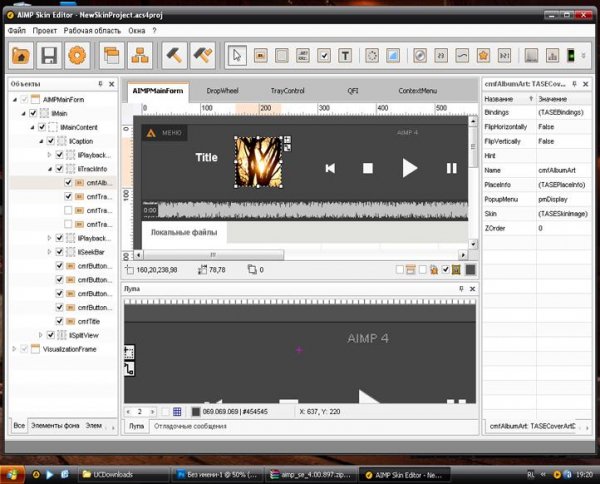The height and width of the screenshot is (484, 600).
Task: Uncheck the selected cmfAlb... item checkbox
Action: 68,183
